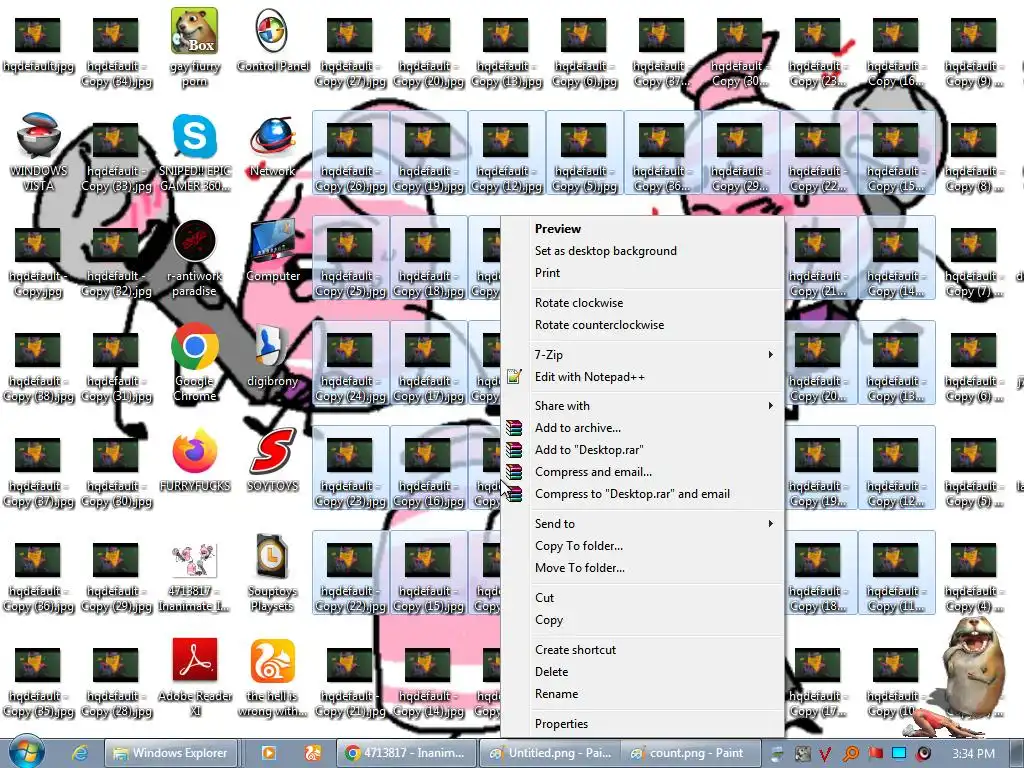
Task: Click the red flag tray icon
Action: pos(875,754)
